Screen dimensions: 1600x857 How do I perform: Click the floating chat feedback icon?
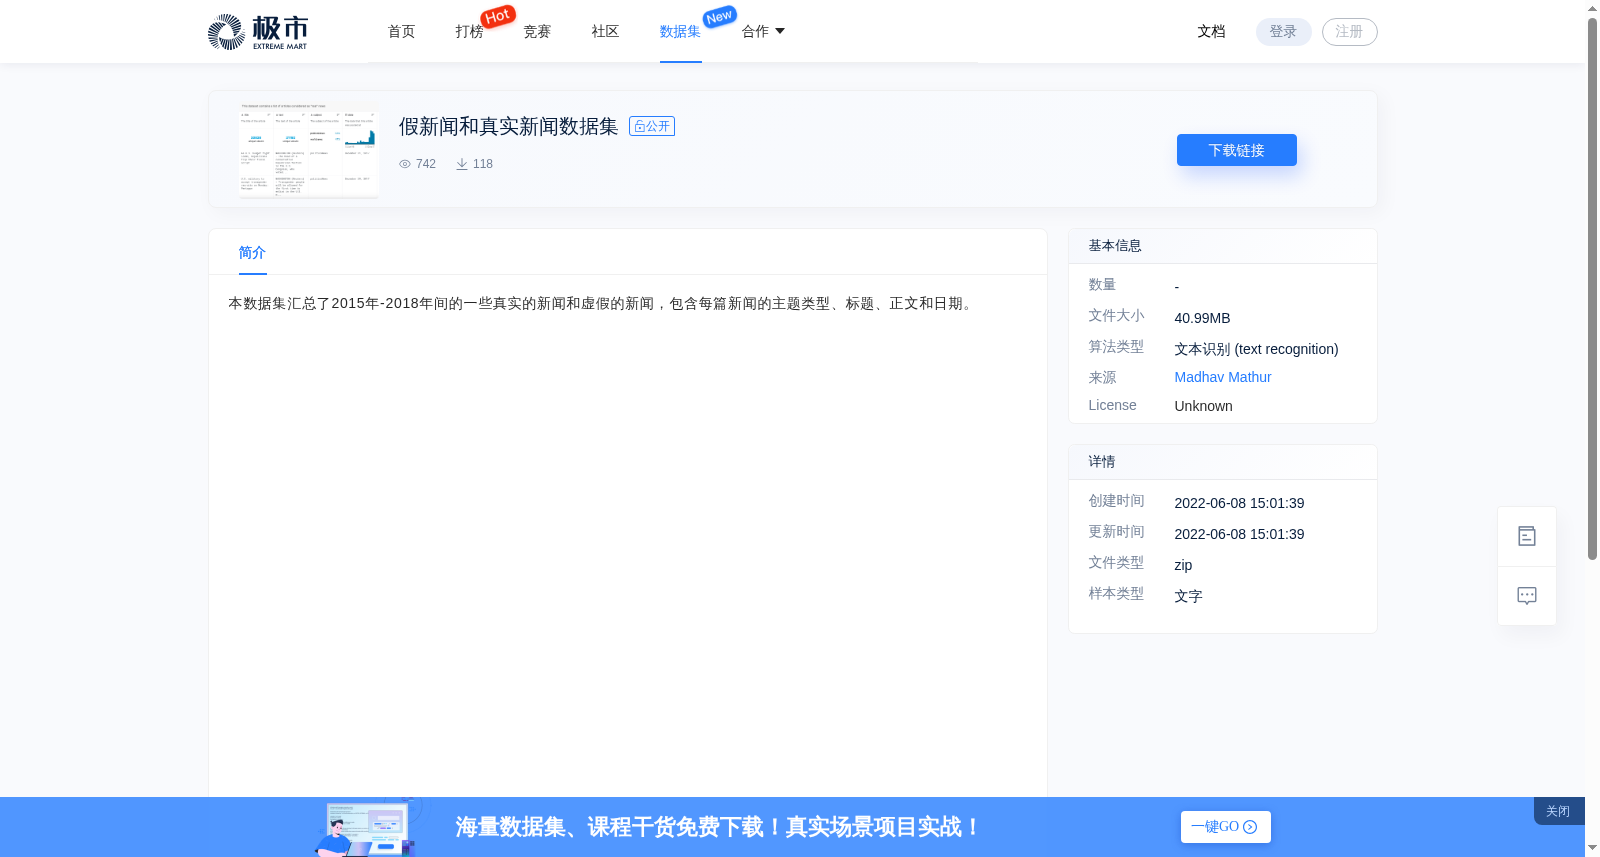pyautogui.click(x=1527, y=596)
